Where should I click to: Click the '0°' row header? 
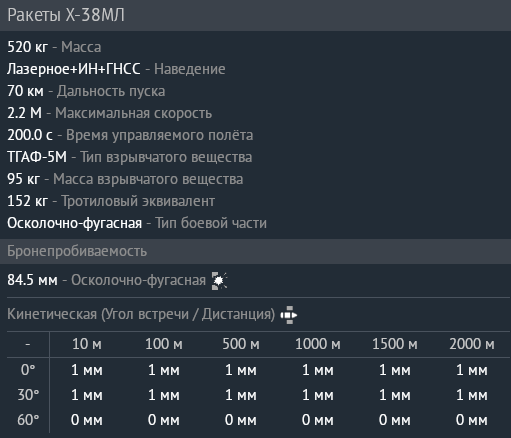[x=28, y=370]
